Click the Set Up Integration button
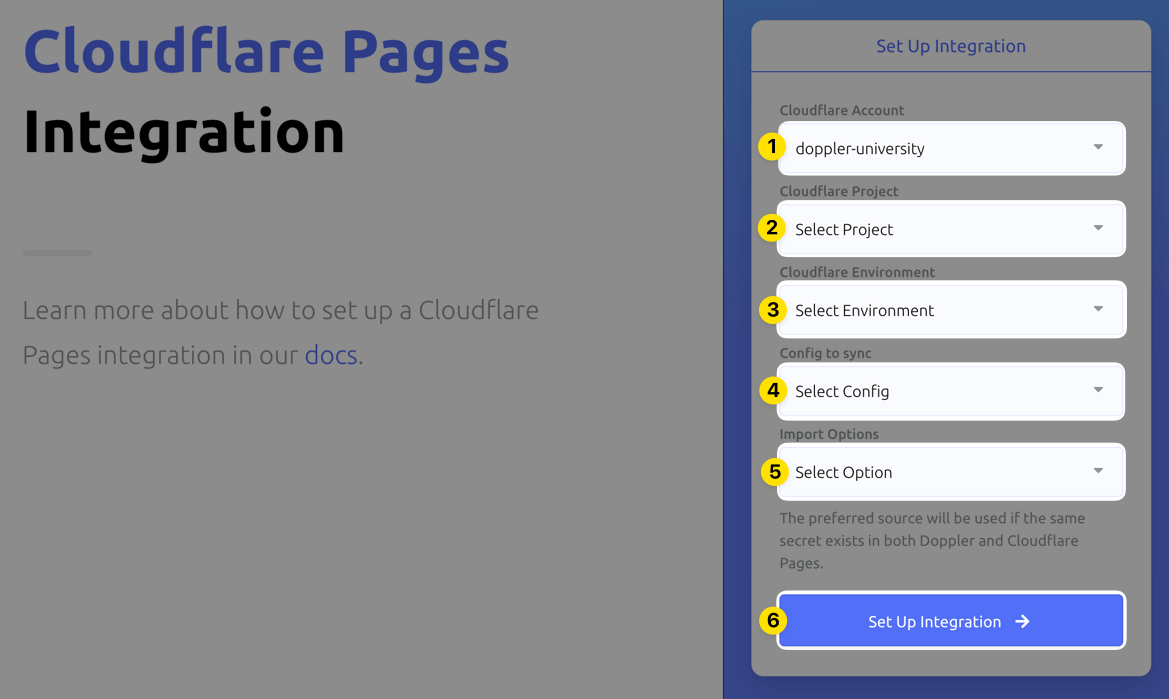The height and width of the screenshot is (699, 1169). tap(951, 621)
